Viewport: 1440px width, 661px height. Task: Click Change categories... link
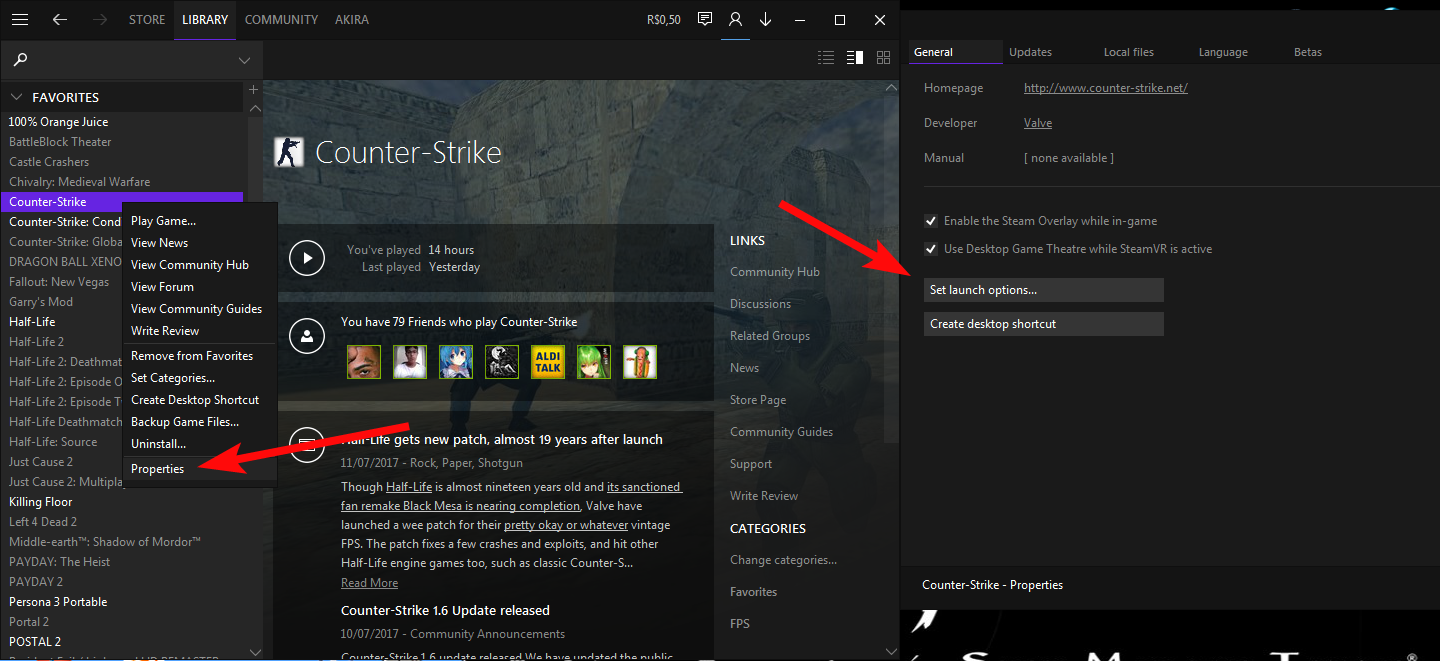783,560
